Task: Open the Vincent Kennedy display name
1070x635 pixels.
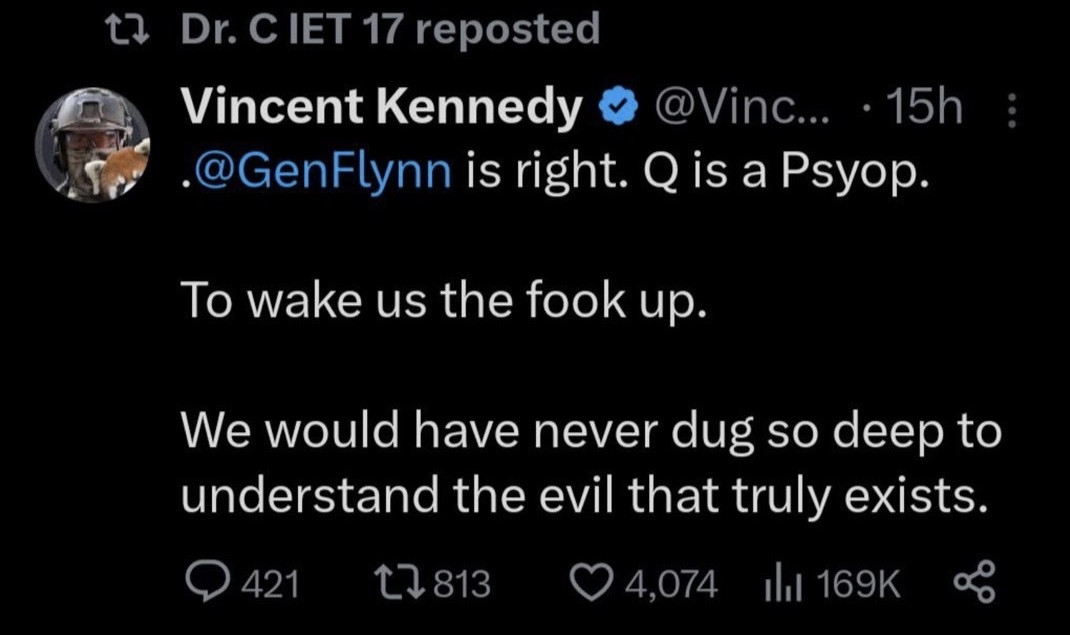Action: 381,108
